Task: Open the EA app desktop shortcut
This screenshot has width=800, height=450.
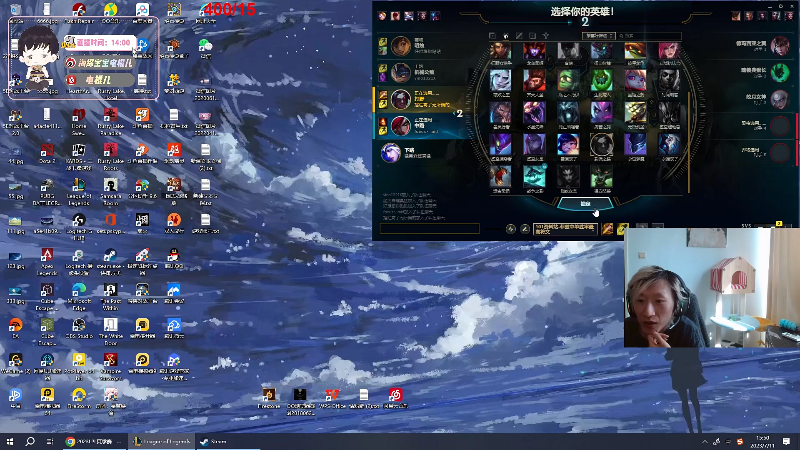Action: pyautogui.click(x=15, y=328)
